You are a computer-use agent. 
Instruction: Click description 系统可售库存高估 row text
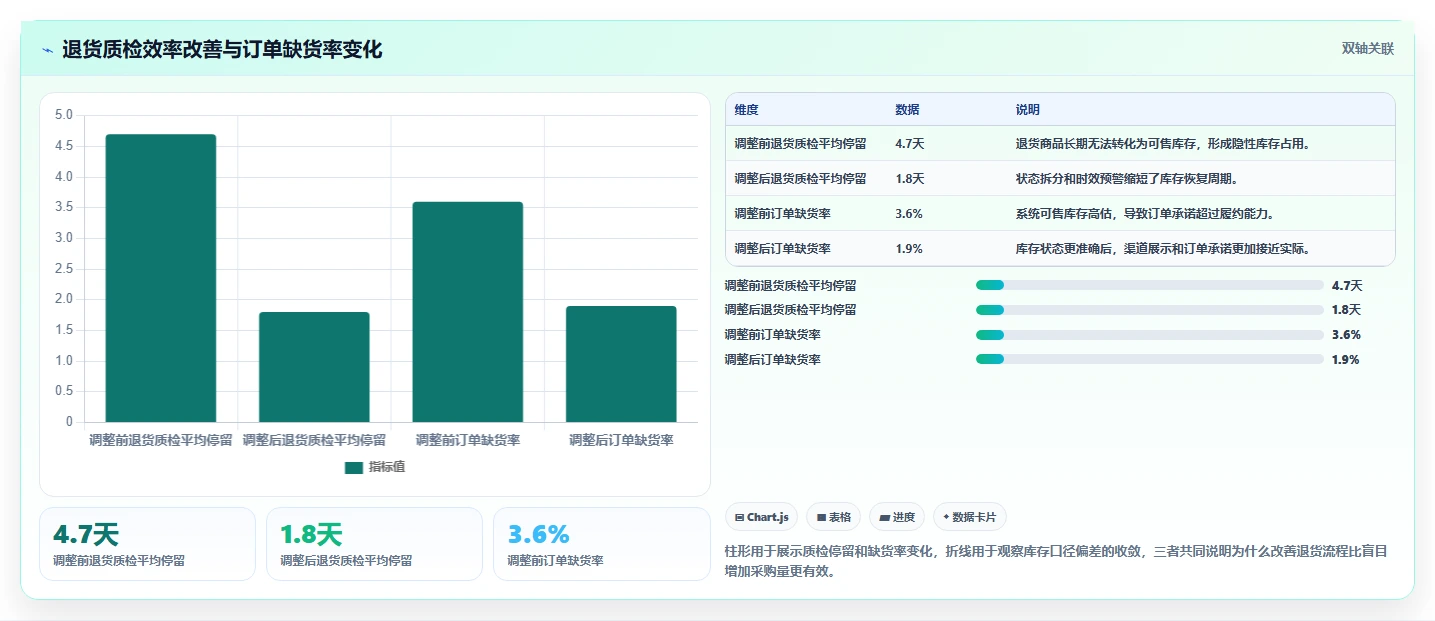1145,214
